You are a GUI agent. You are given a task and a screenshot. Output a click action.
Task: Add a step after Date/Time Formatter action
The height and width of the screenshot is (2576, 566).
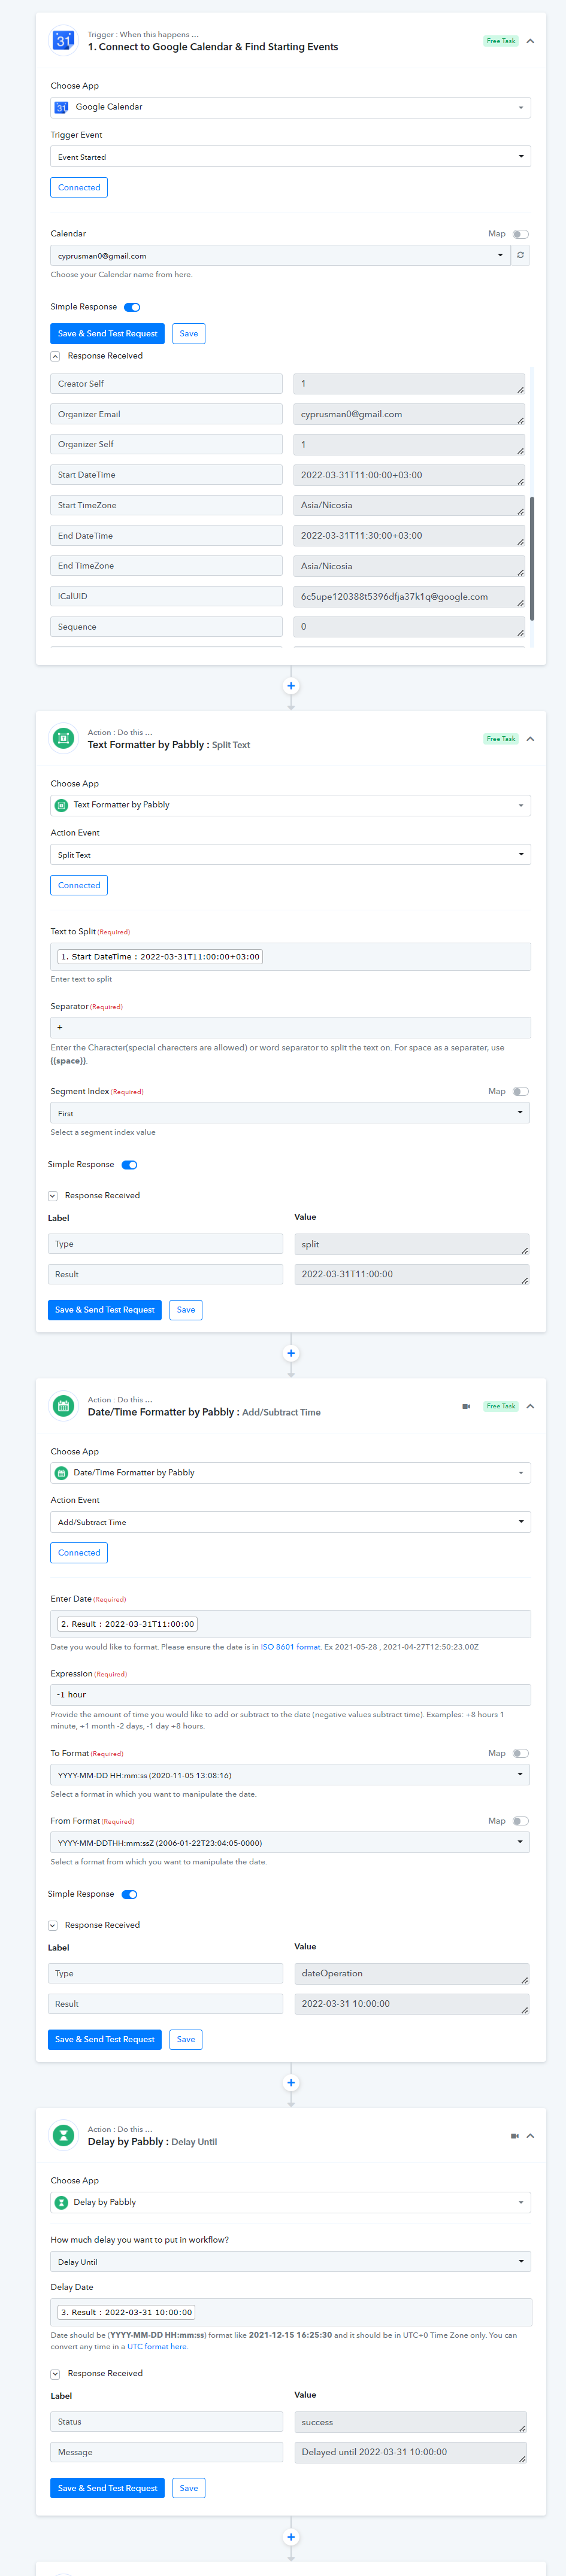[291, 2082]
